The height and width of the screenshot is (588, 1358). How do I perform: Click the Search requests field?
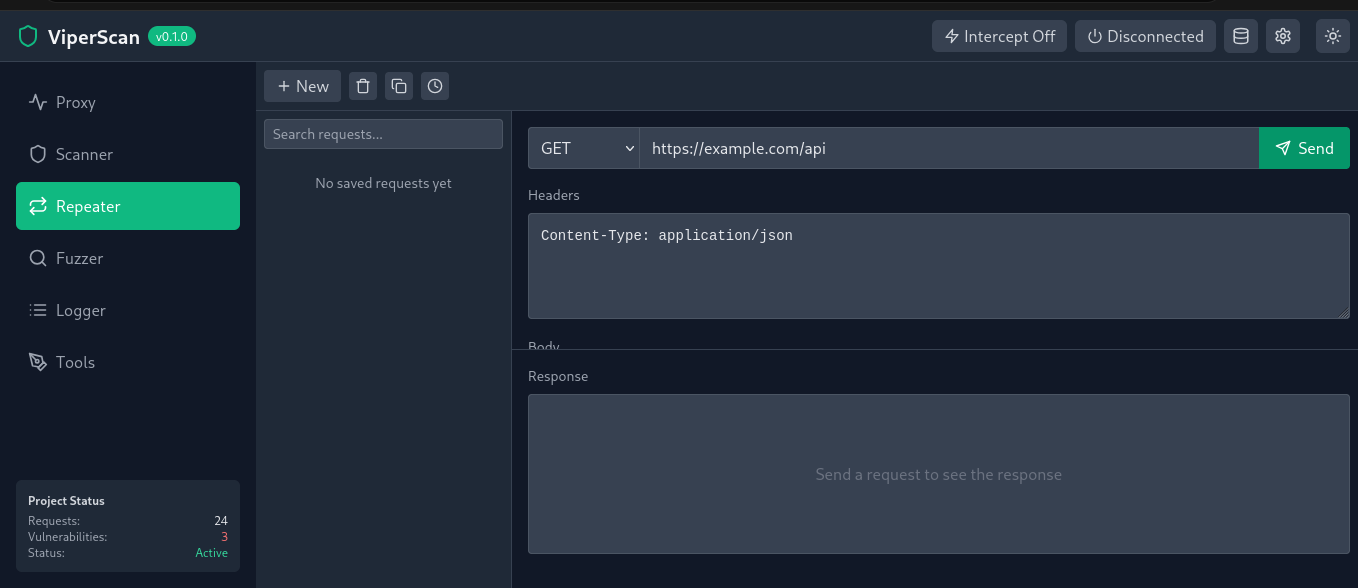383,134
